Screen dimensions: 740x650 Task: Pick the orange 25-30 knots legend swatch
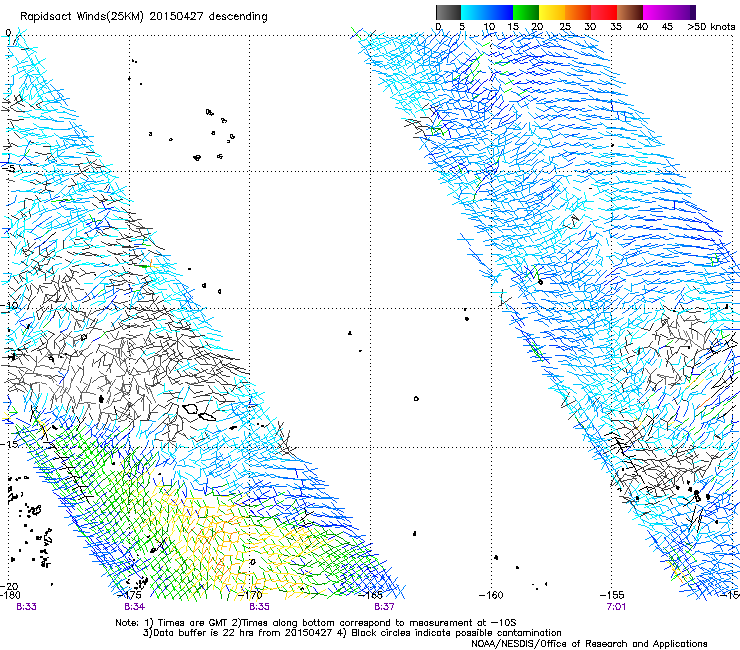(578, 12)
